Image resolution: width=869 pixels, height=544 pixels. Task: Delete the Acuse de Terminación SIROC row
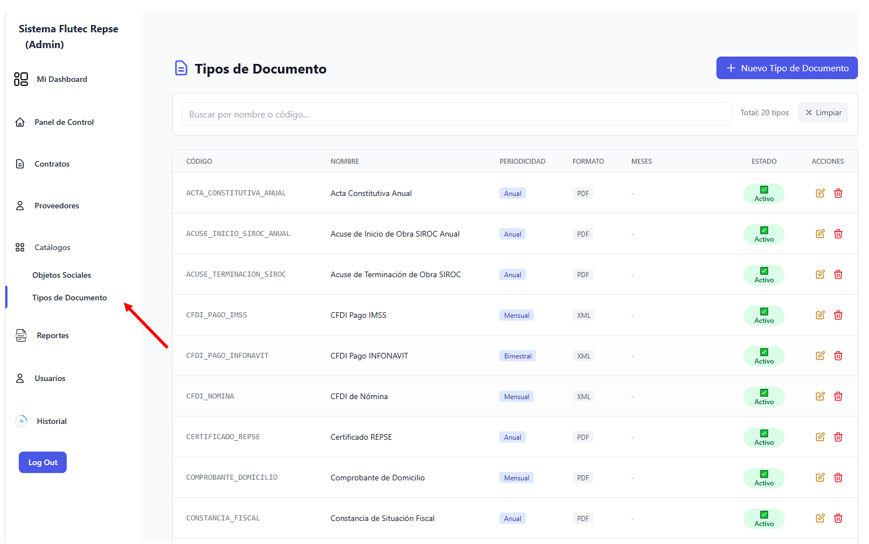[838, 274]
